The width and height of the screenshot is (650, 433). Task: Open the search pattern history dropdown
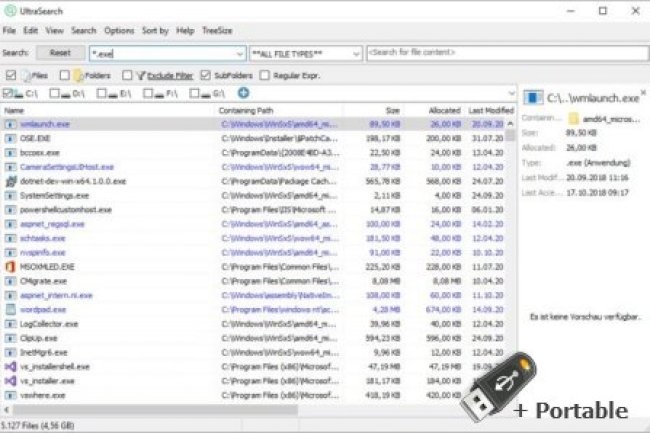(240, 54)
